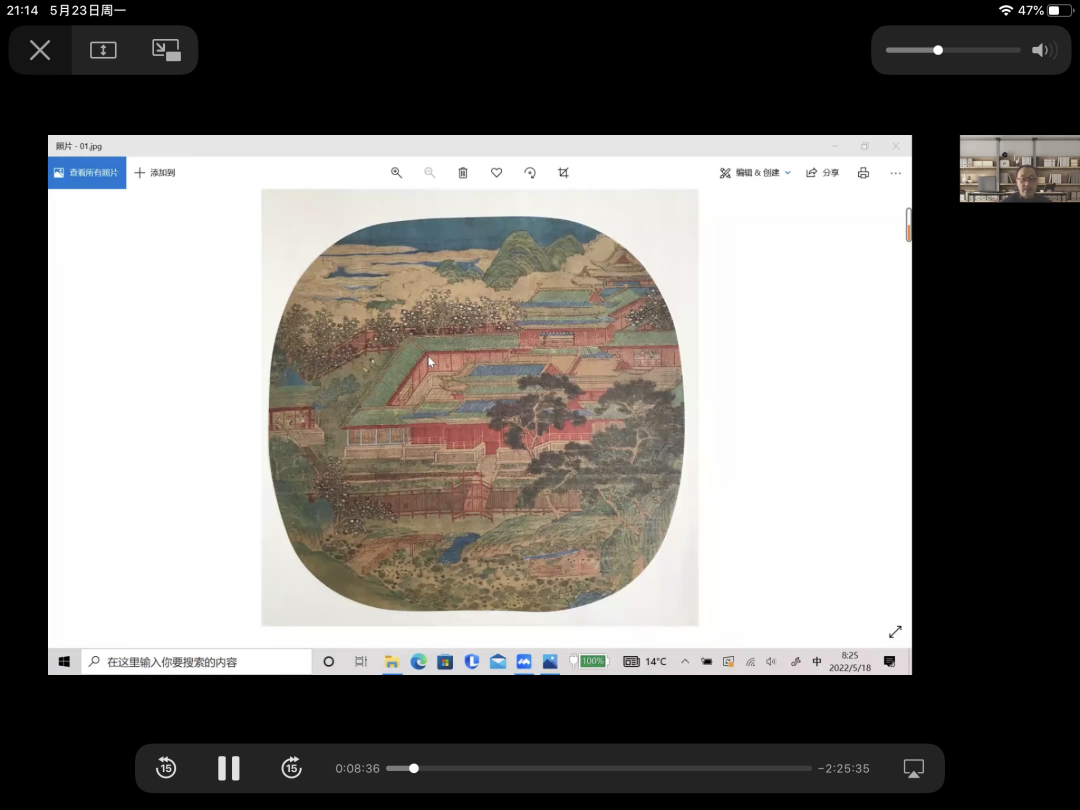
Task: Click the Photos window vertical scrollbar
Action: [x=908, y=225]
